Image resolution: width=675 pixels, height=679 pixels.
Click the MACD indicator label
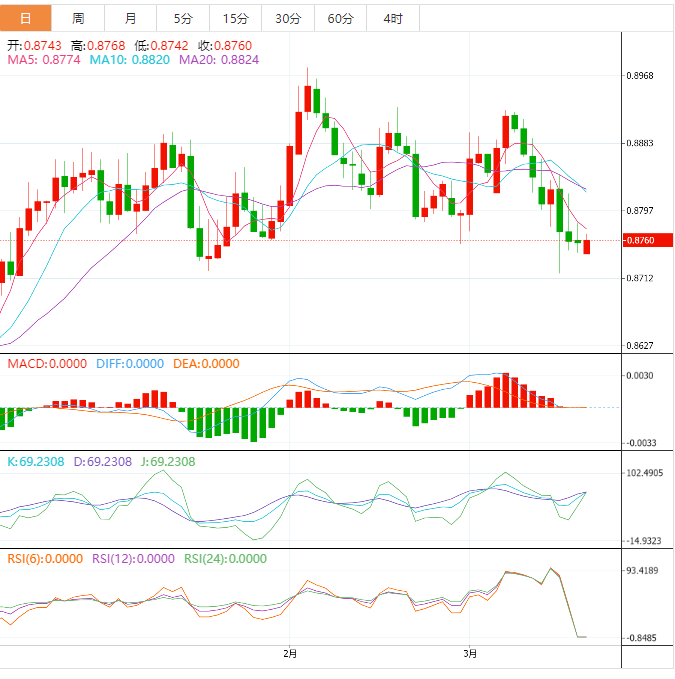pos(47,364)
